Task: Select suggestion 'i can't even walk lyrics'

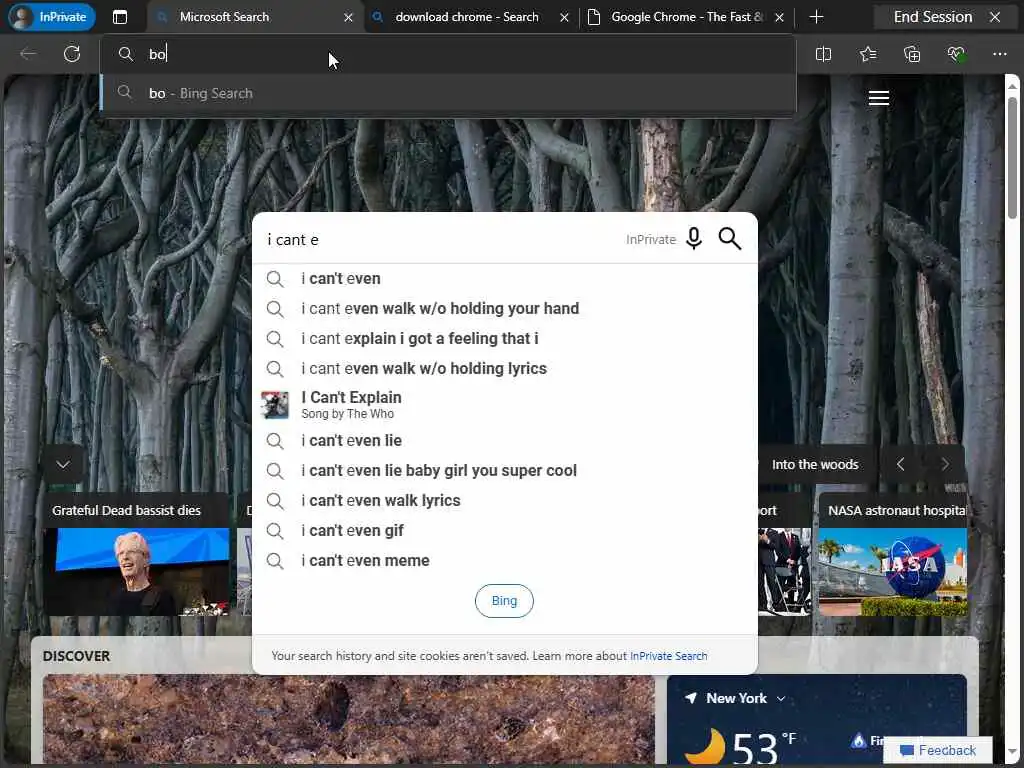Action: [x=504, y=501]
